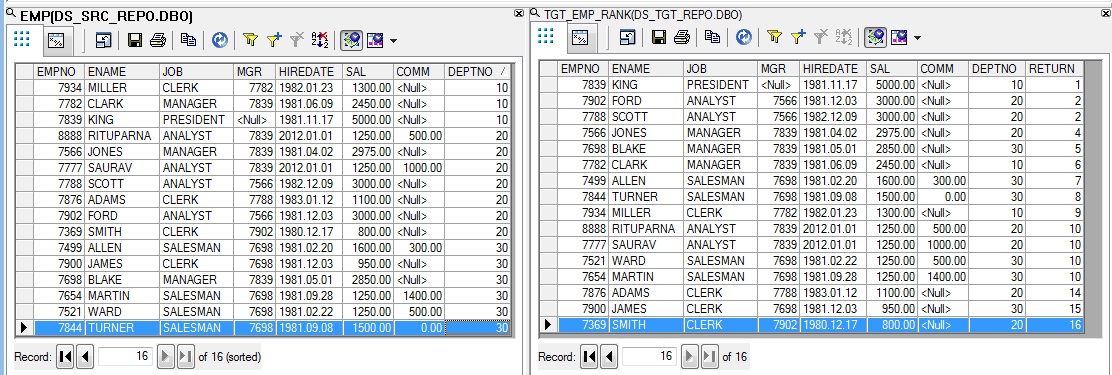Expand dropdown arrow in TGT_EMP_RANK toolbar
Viewport: 1112px width, 375px height.
tap(917, 38)
